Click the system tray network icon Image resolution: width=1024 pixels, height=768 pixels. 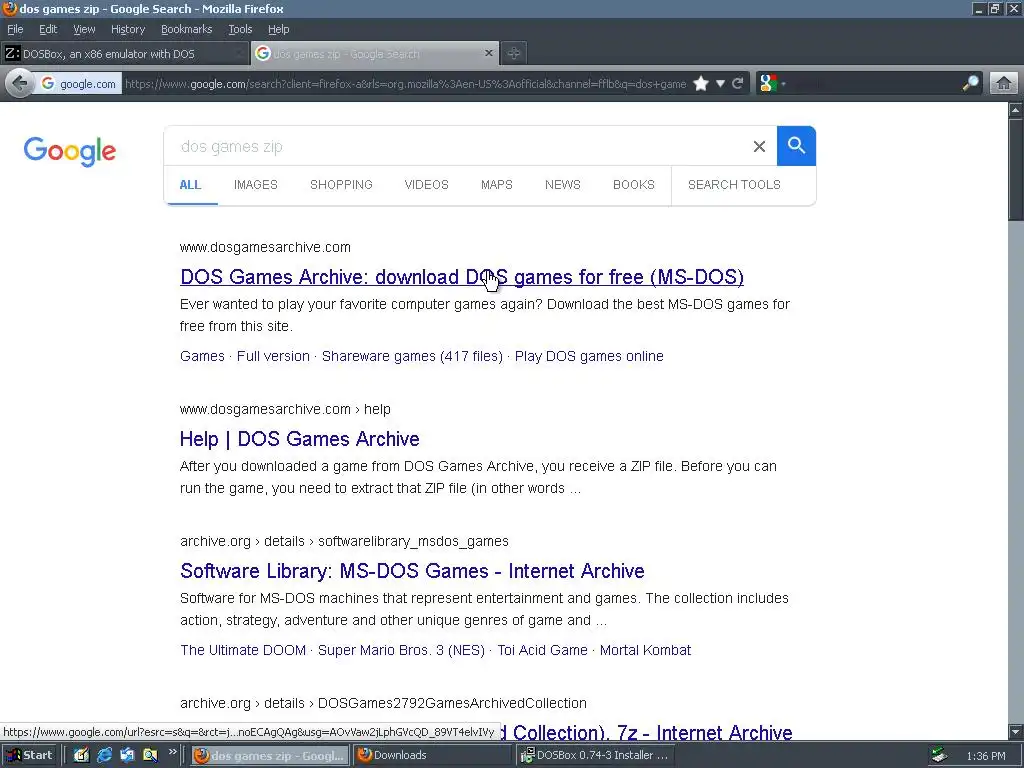tap(940, 756)
